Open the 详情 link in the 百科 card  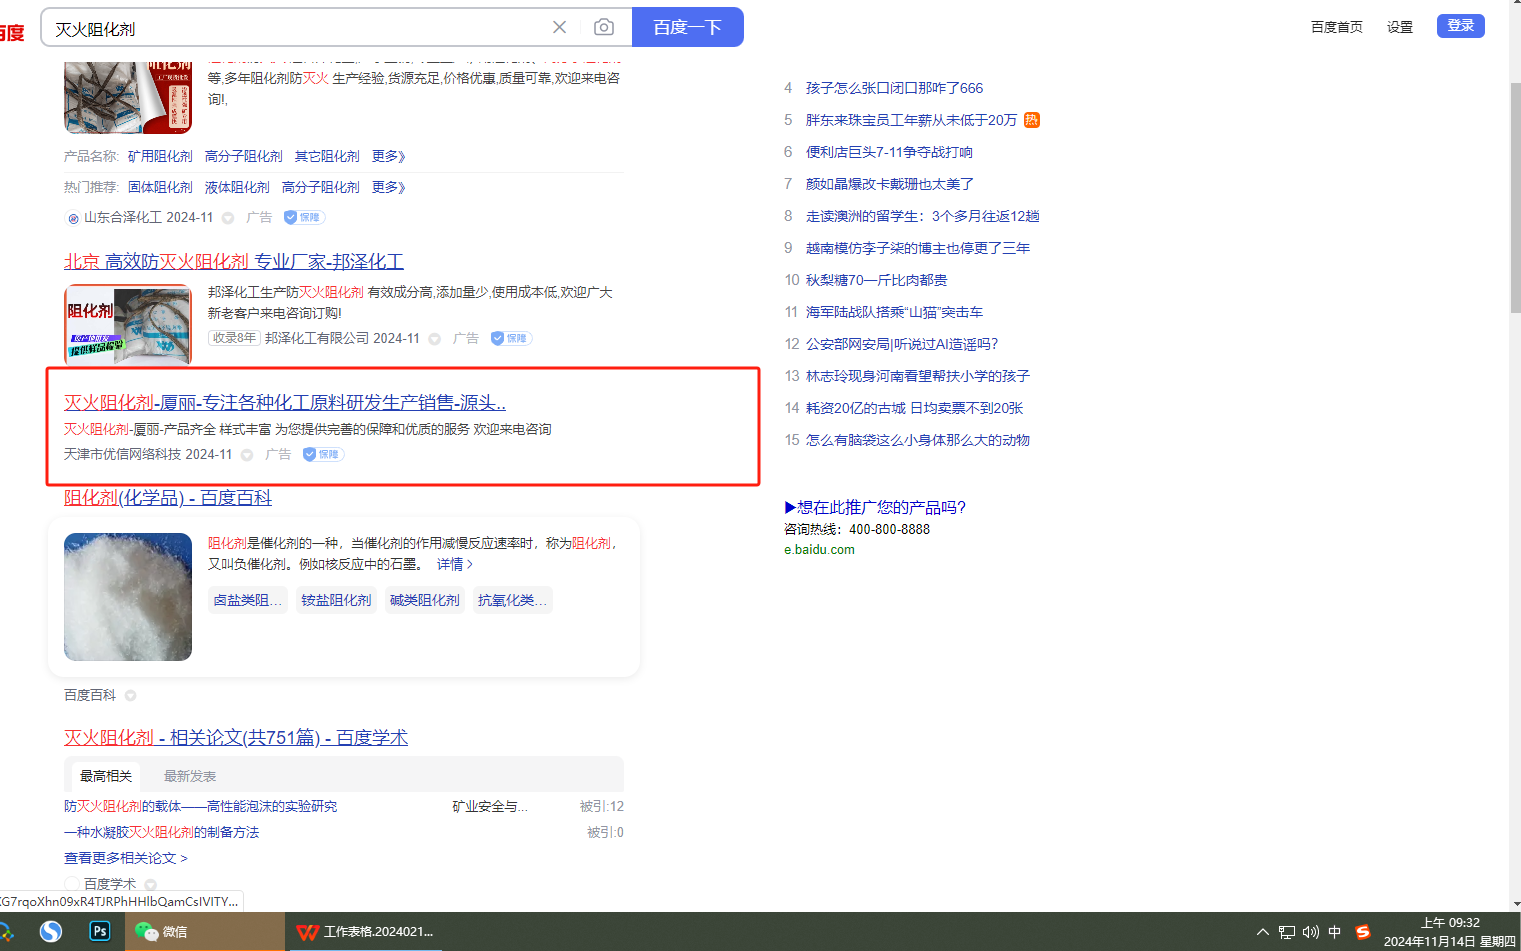[x=455, y=564]
